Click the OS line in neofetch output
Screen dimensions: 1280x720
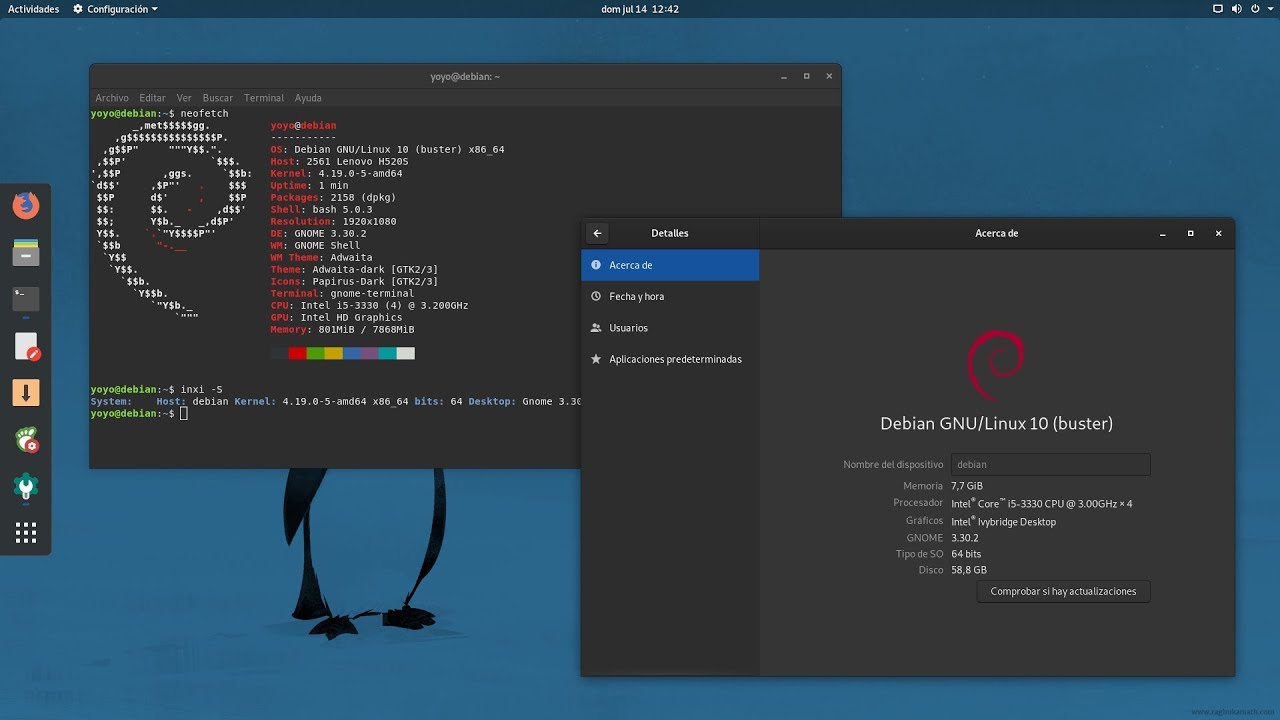387,150
